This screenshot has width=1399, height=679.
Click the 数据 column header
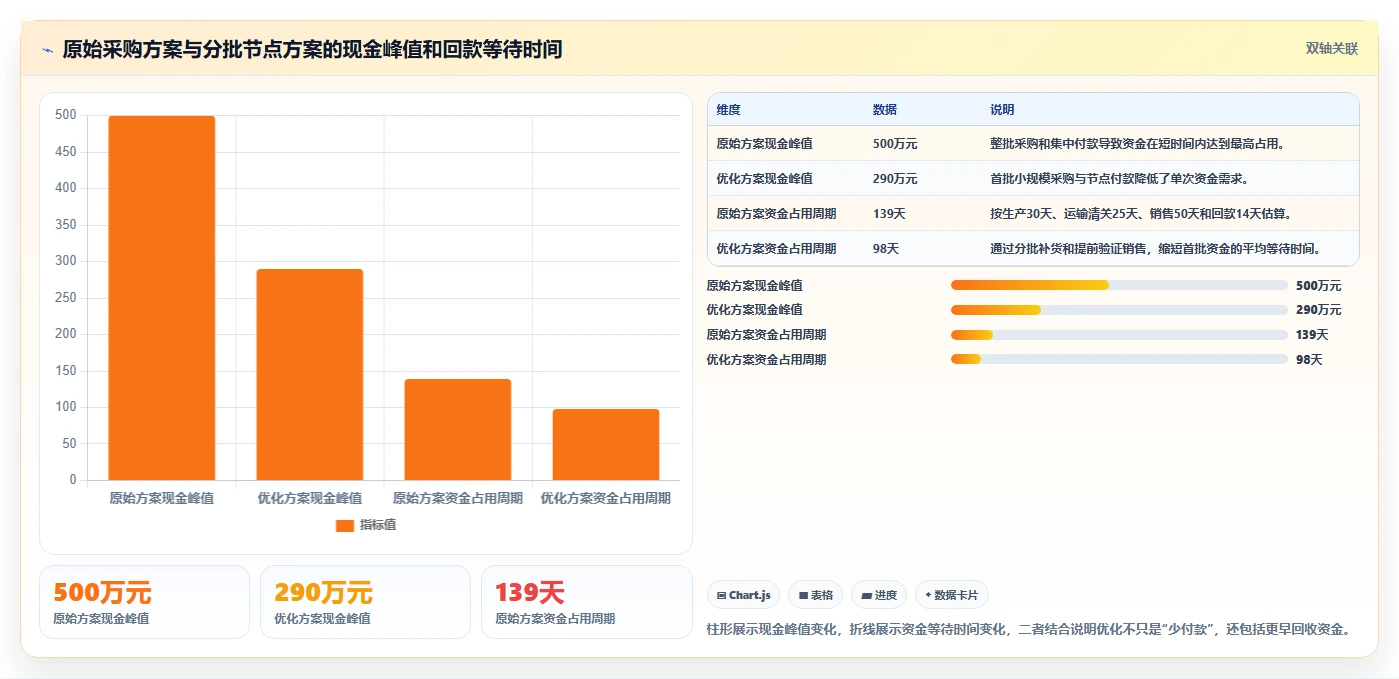(885, 110)
